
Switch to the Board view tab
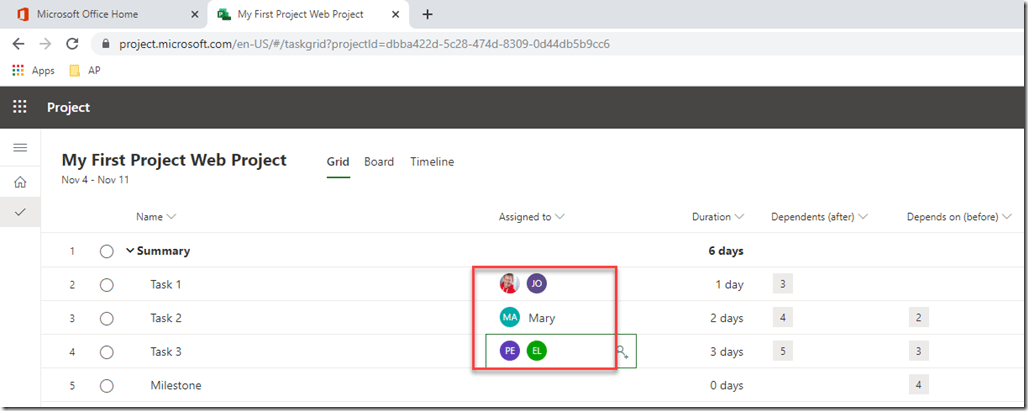click(x=379, y=162)
